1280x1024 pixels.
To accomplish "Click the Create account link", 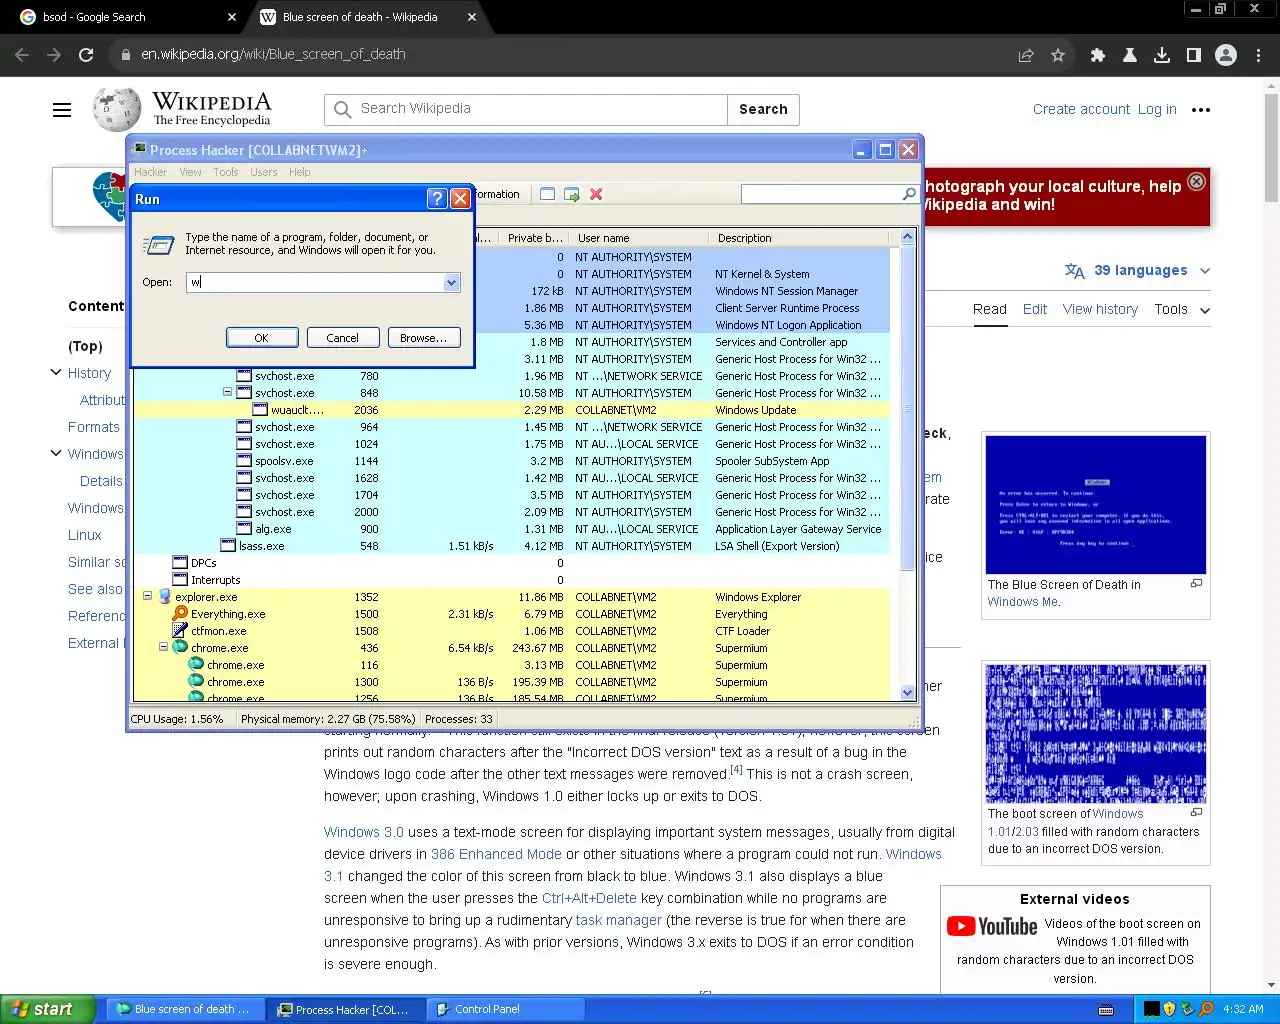I will coord(1081,109).
